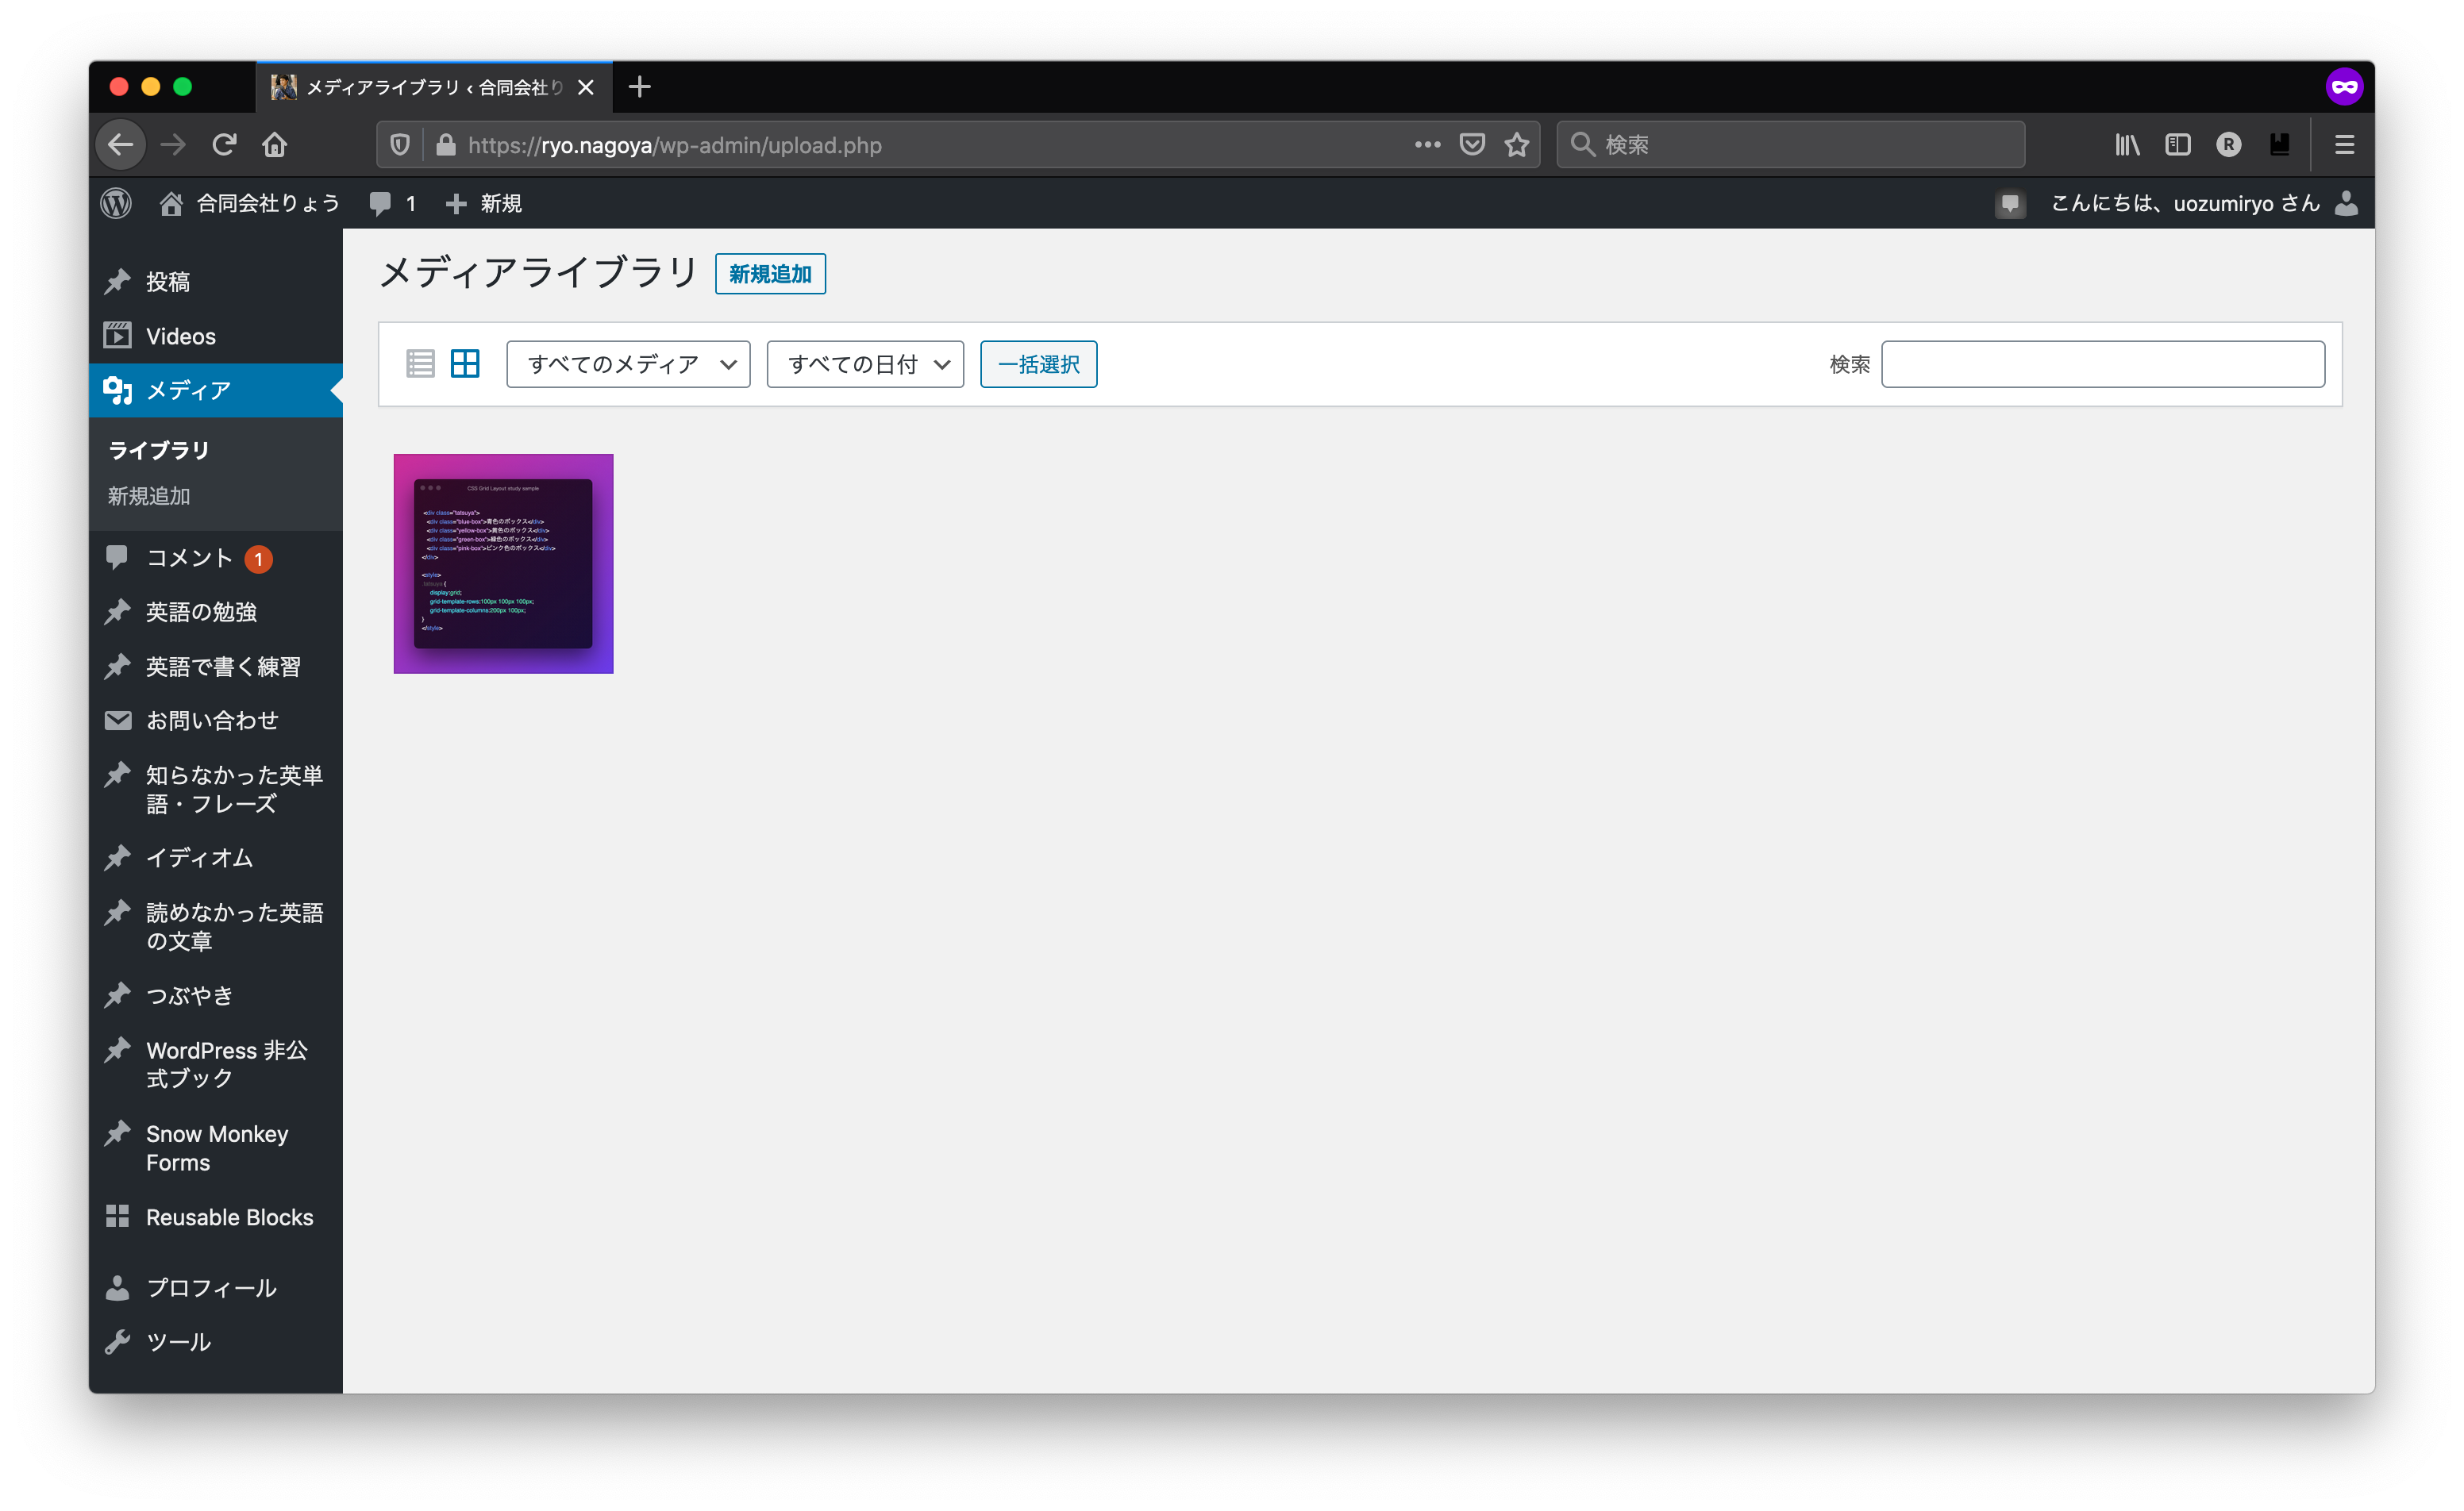The width and height of the screenshot is (2464, 1511).
Task: Open the こんにちは、uozumiryo さん account menu
Action: (2204, 203)
